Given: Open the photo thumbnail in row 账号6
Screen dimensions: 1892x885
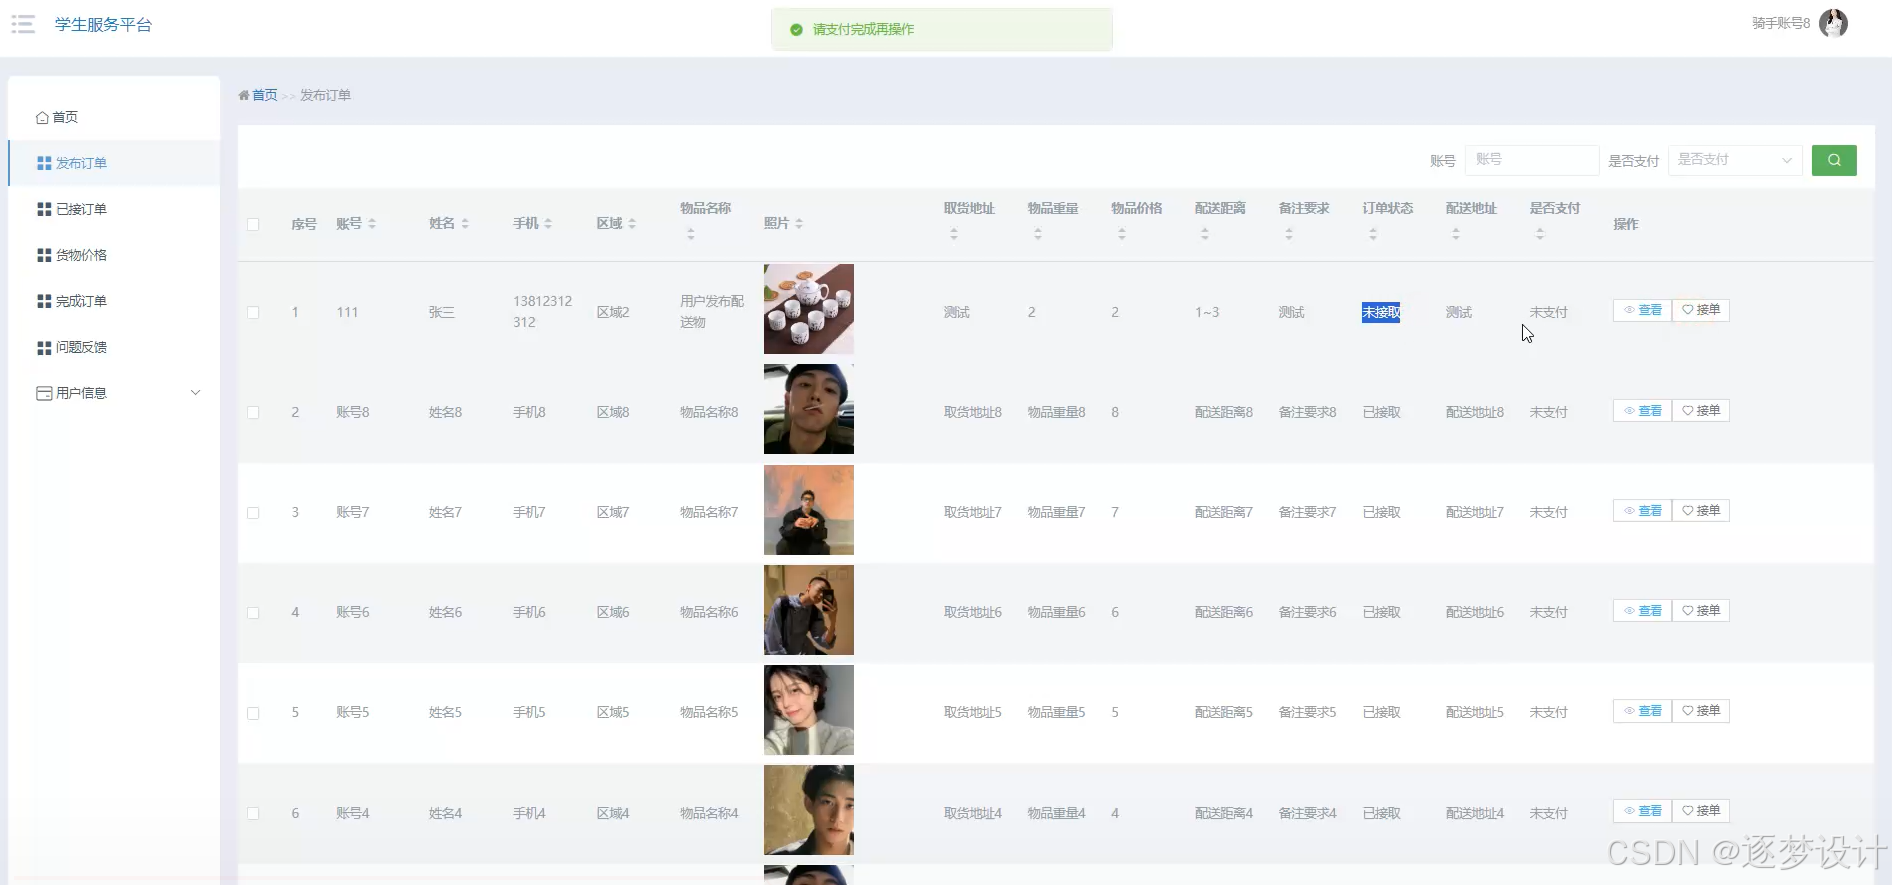Looking at the screenshot, I should tap(809, 610).
